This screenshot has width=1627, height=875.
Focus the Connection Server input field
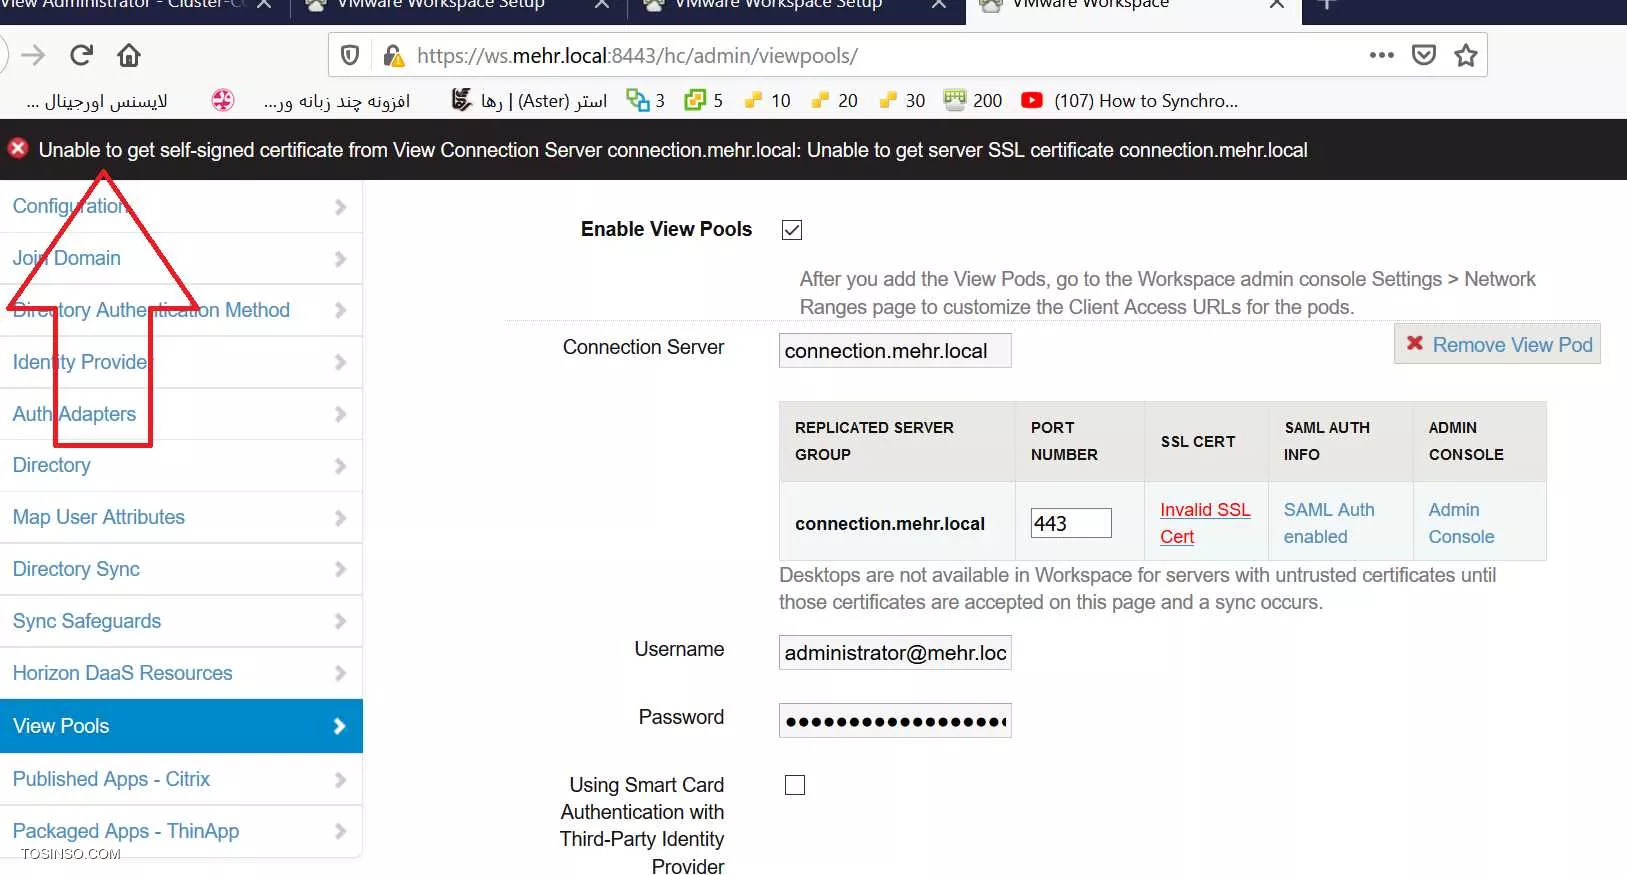click(x=895, y=351)
